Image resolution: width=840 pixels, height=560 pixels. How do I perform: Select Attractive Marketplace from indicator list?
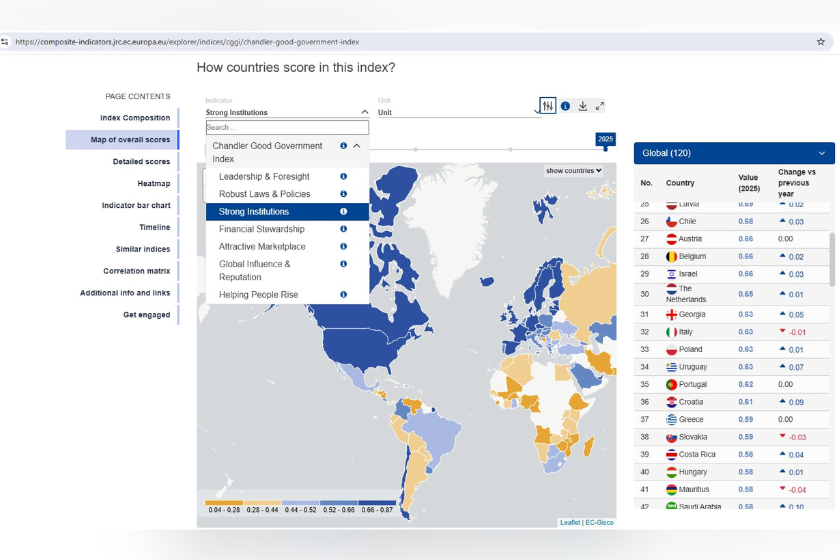point(262,247)
